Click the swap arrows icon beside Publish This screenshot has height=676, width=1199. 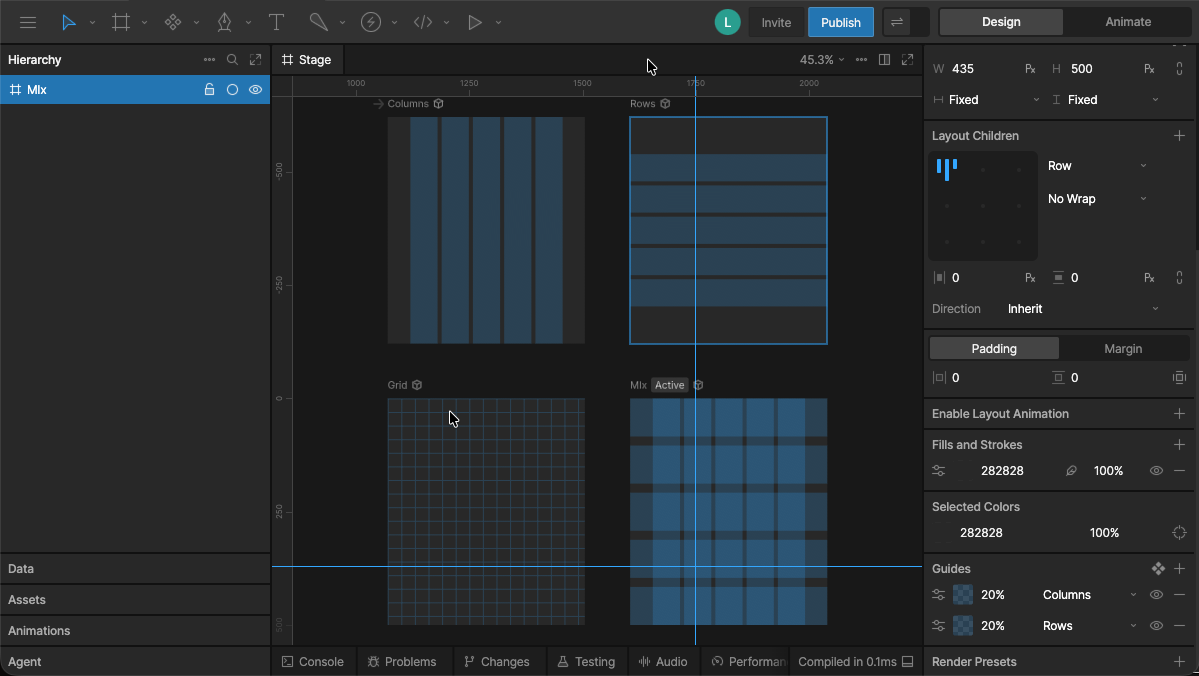pos(897,22)
